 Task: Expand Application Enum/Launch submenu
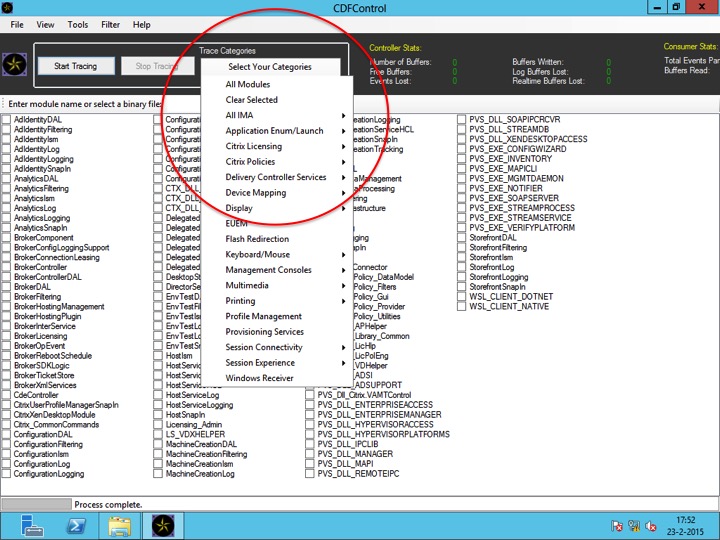[x=277, y=131]
